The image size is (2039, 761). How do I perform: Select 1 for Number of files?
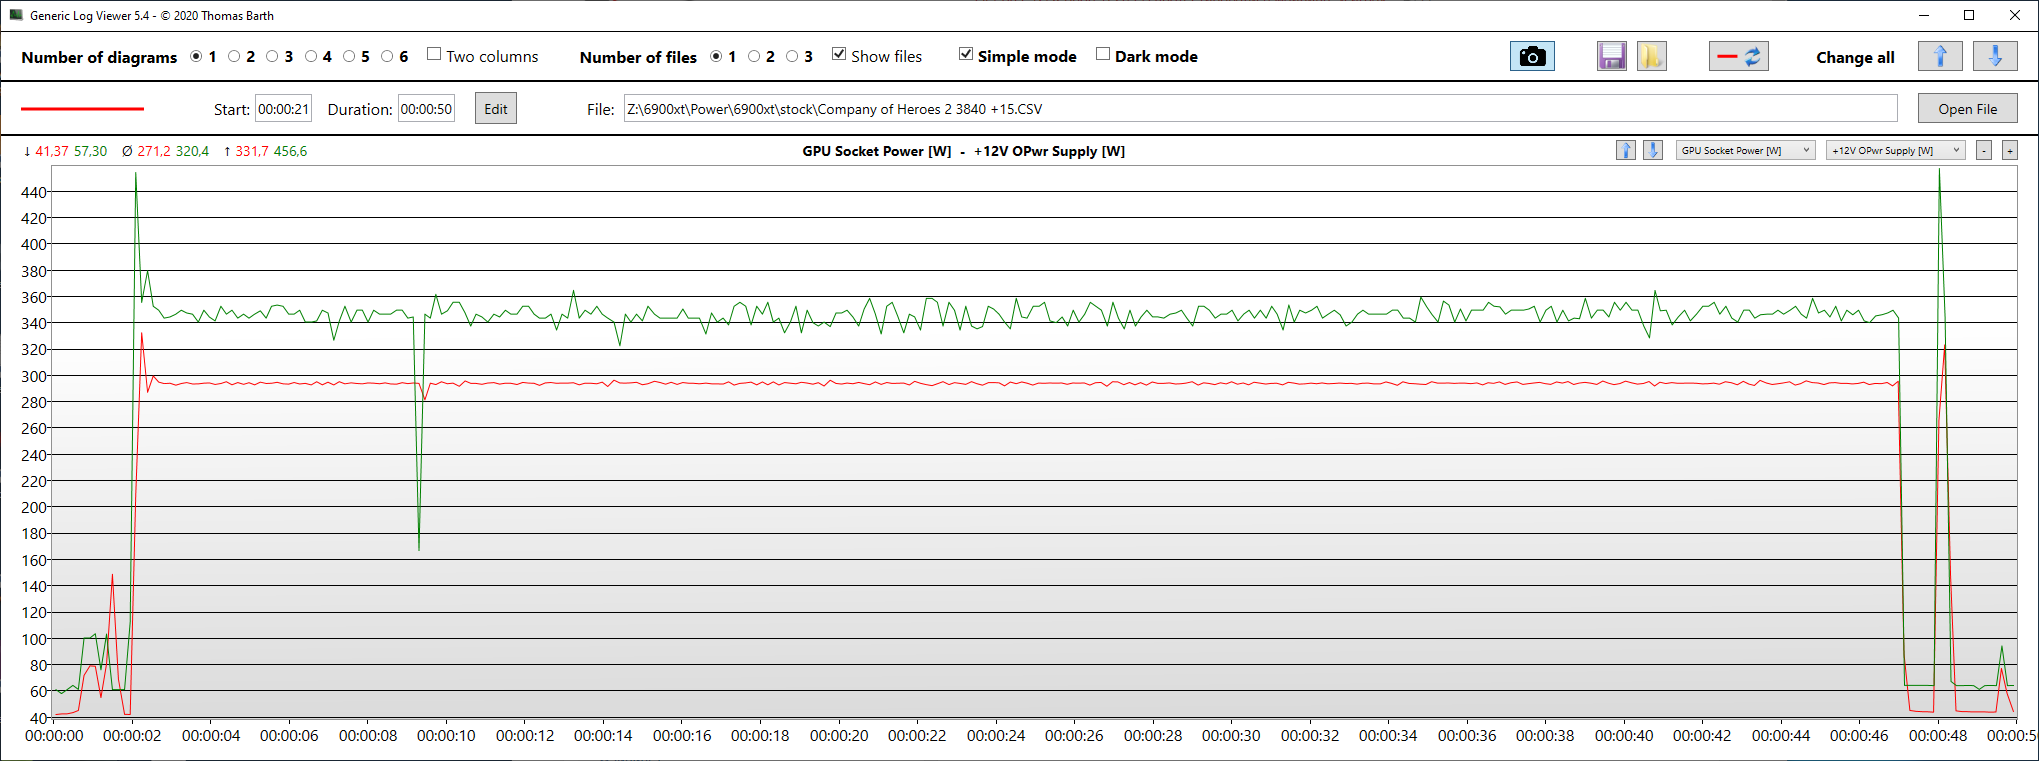pyautogui.click(x=716, y=56)
